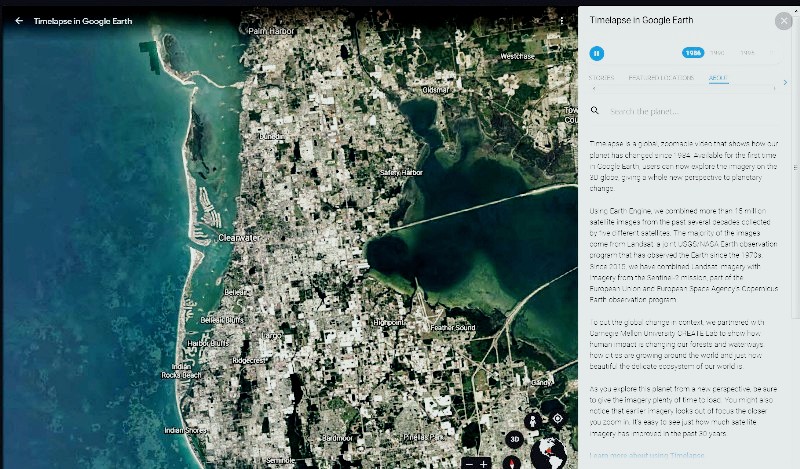Show more tabs with right chevron
This screenshot has width=800, height=469.
[785, 82]
